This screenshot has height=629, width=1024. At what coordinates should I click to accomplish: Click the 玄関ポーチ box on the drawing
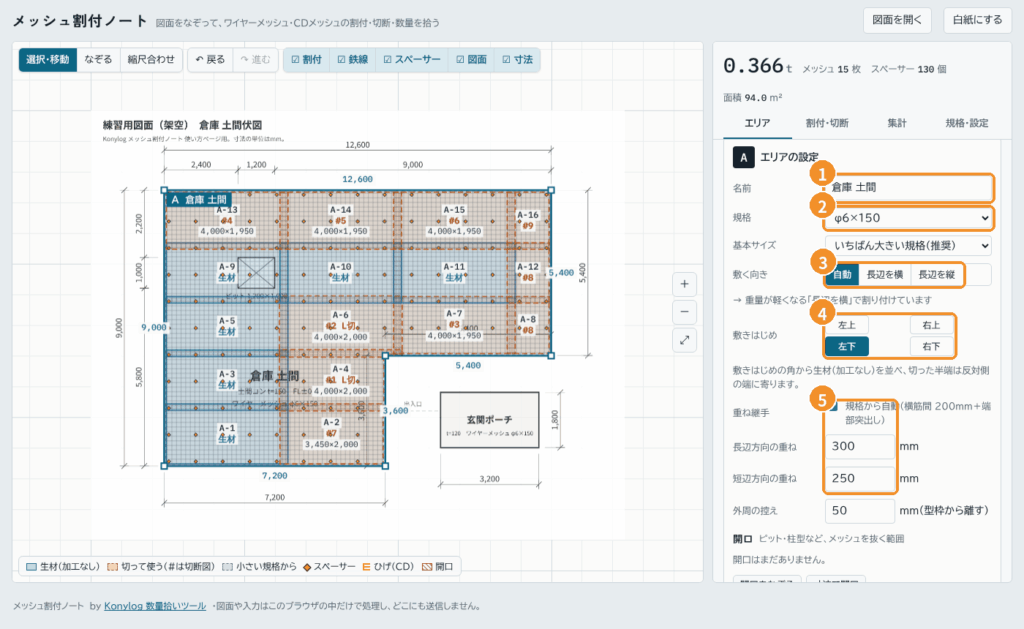click(489, 420)
